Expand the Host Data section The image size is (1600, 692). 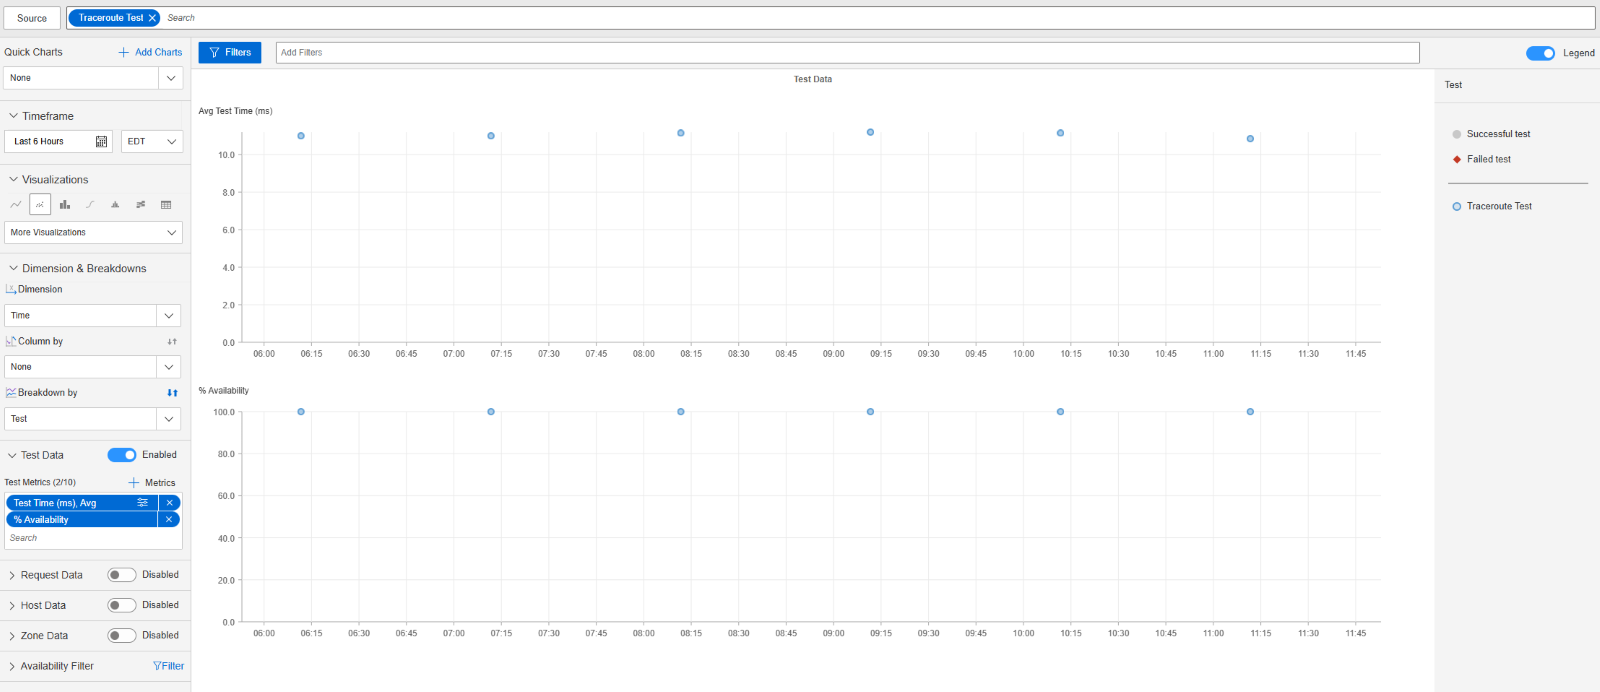(x=12, y=606)
